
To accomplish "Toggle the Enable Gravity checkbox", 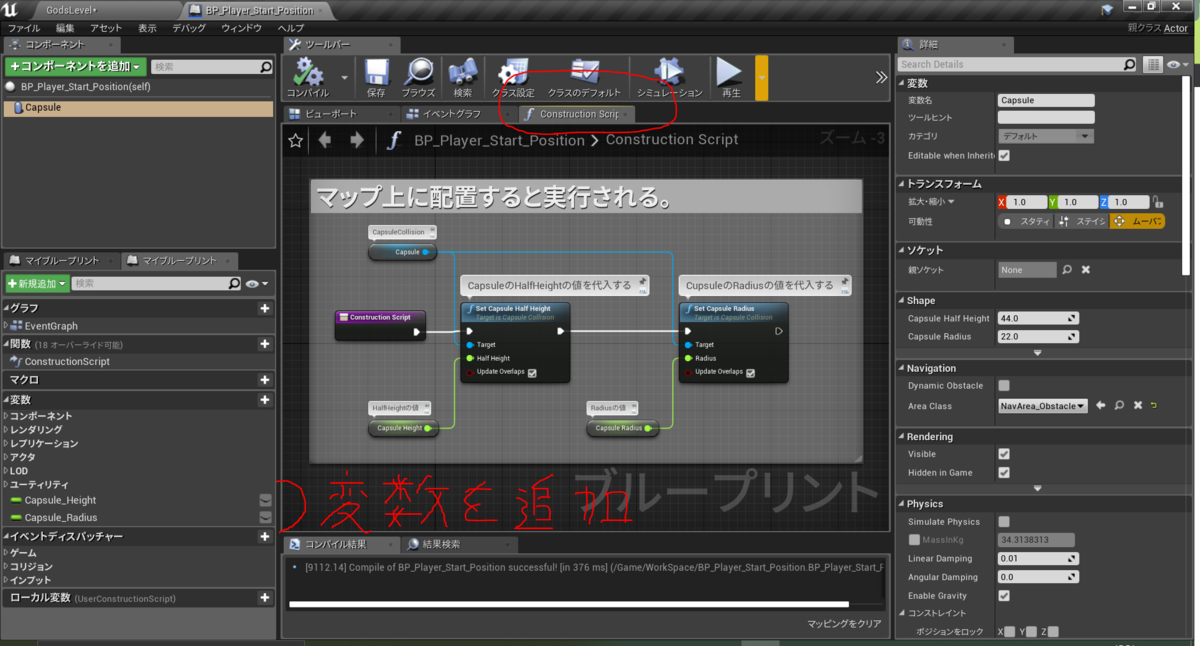I will click(1004, 596).
